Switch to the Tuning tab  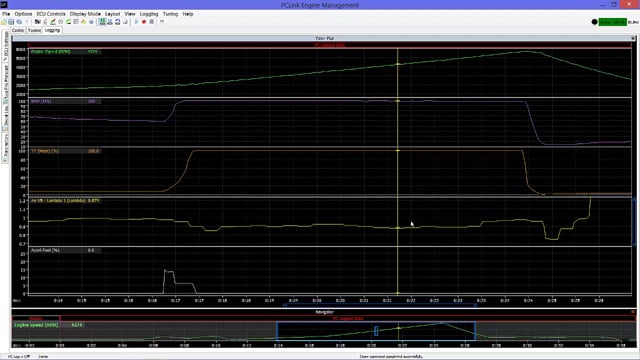[x=34, y=30]
